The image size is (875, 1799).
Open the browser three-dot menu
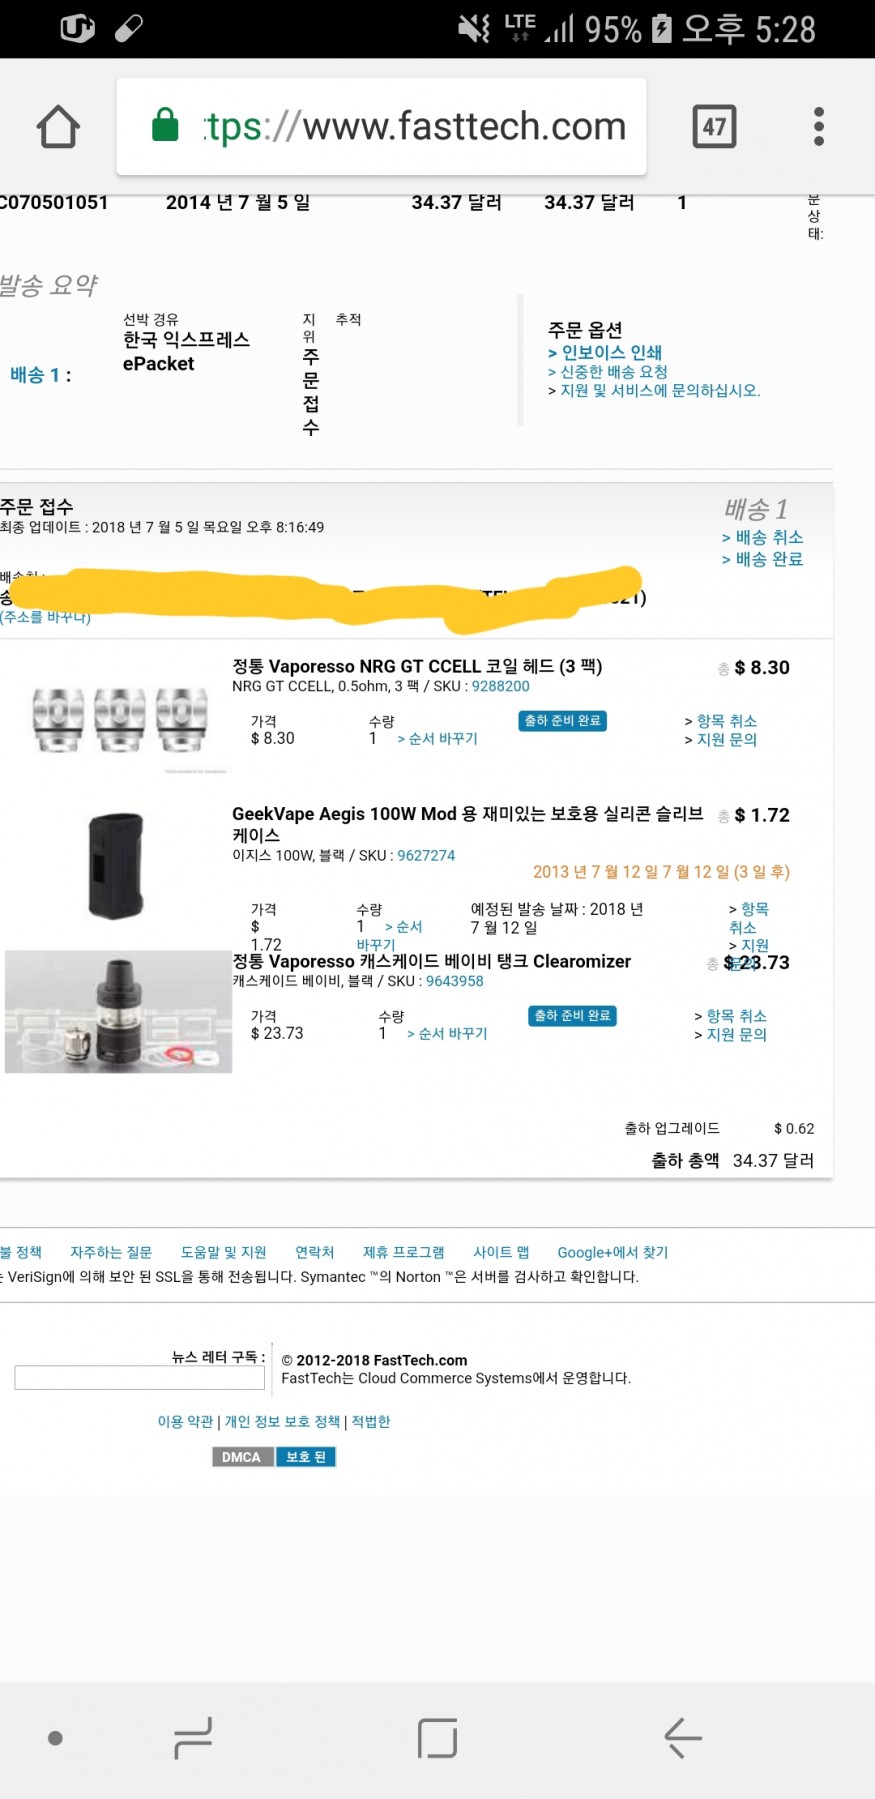(x=818, y=127)
